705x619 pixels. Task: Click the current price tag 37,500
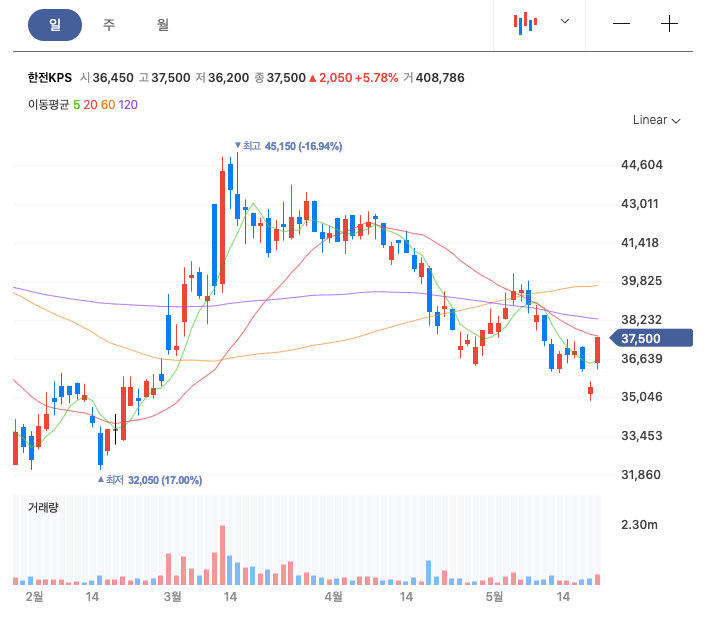[651, 338]
